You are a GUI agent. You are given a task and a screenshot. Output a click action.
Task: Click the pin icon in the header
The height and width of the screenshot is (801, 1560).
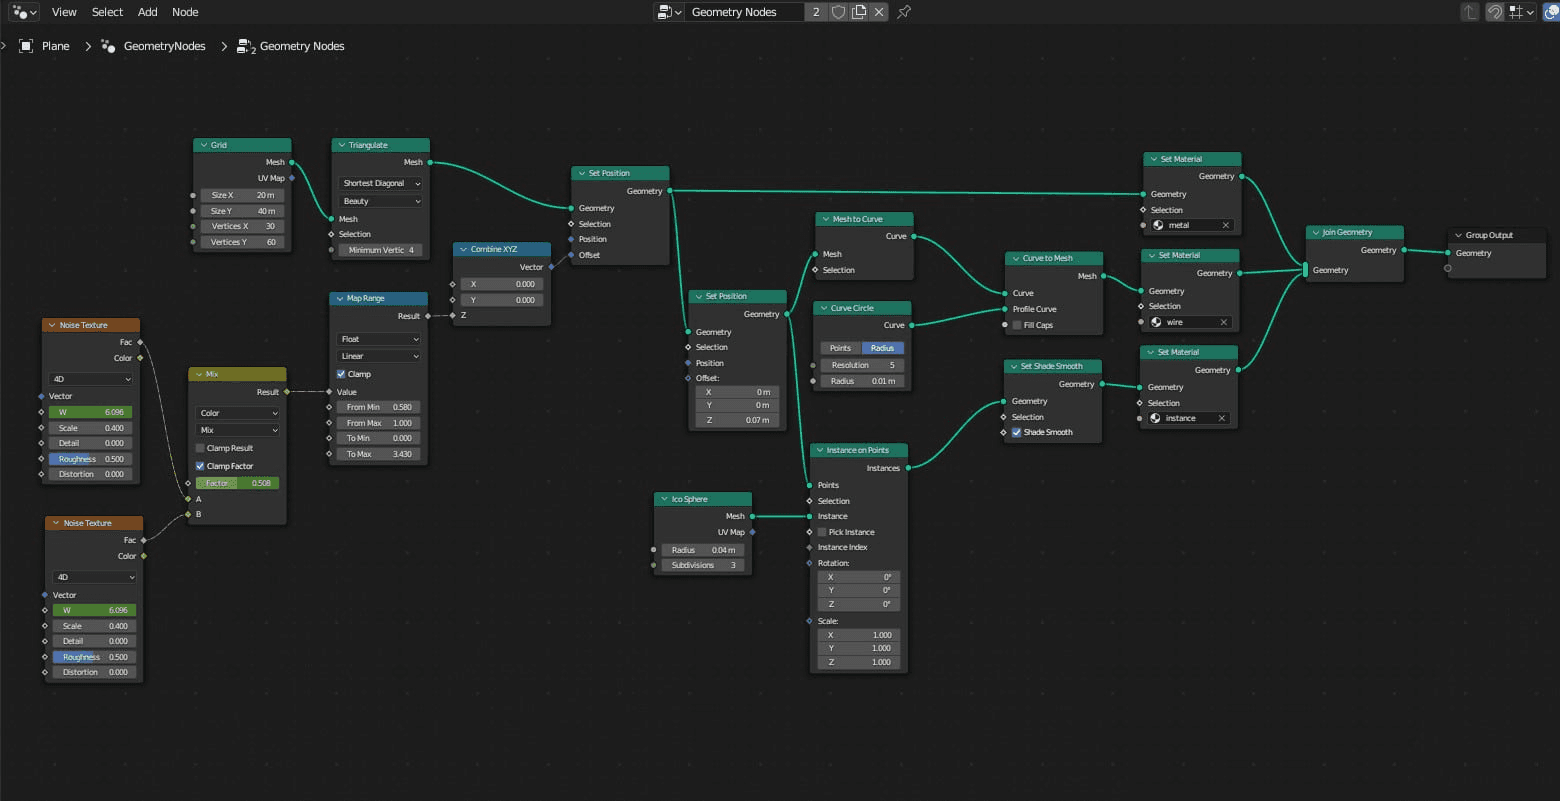pos(903,12)
